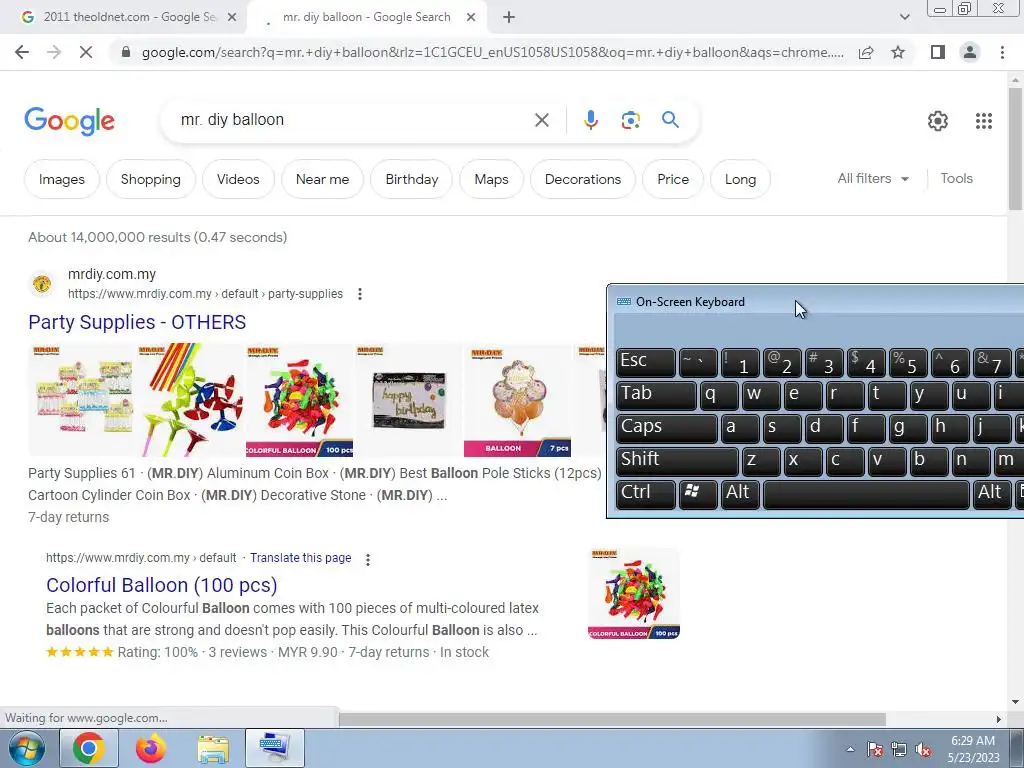This screenshot has height=768, width=1024.
Task: Open Google apps grid
Action: click(x=984, y=120)
